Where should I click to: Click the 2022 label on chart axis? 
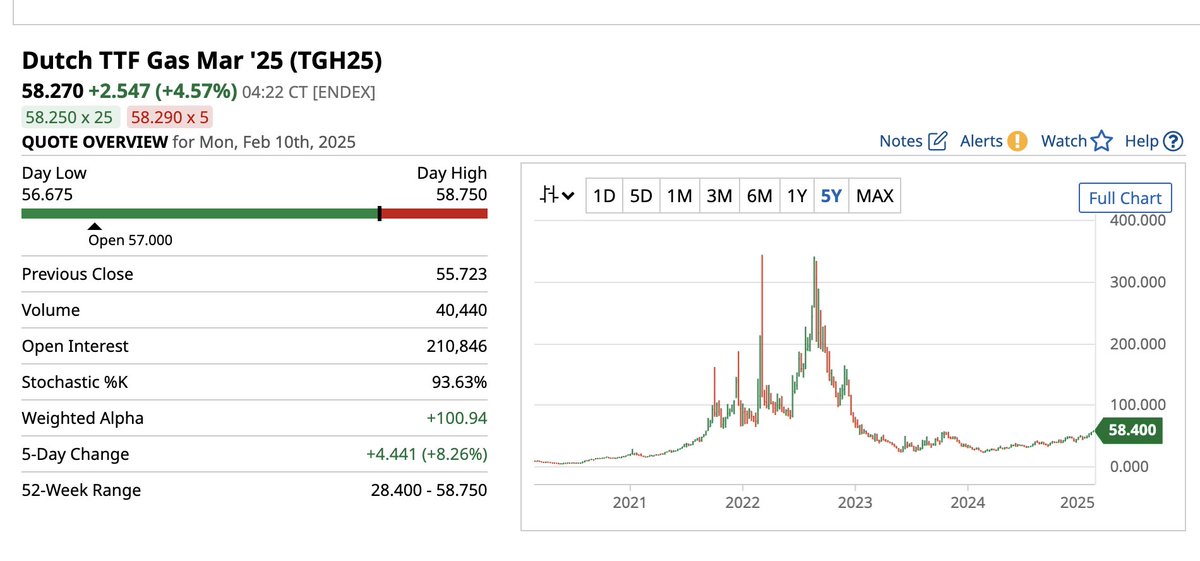tap(743, 502)
